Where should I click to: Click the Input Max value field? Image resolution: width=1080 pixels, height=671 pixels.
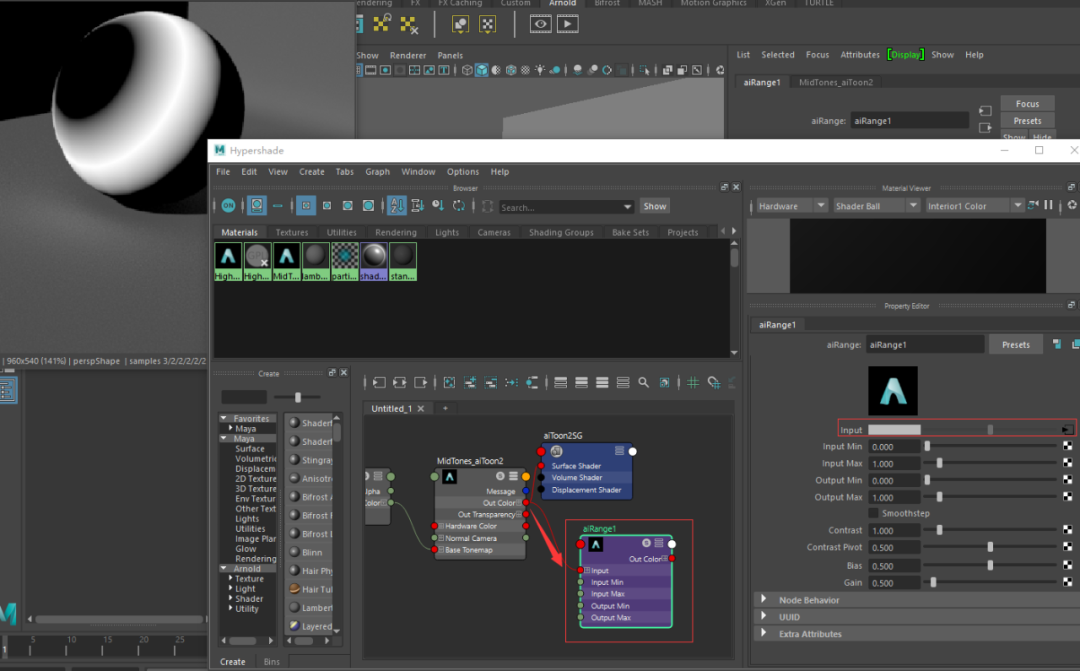pyautogui.click(x=894, y=464)
